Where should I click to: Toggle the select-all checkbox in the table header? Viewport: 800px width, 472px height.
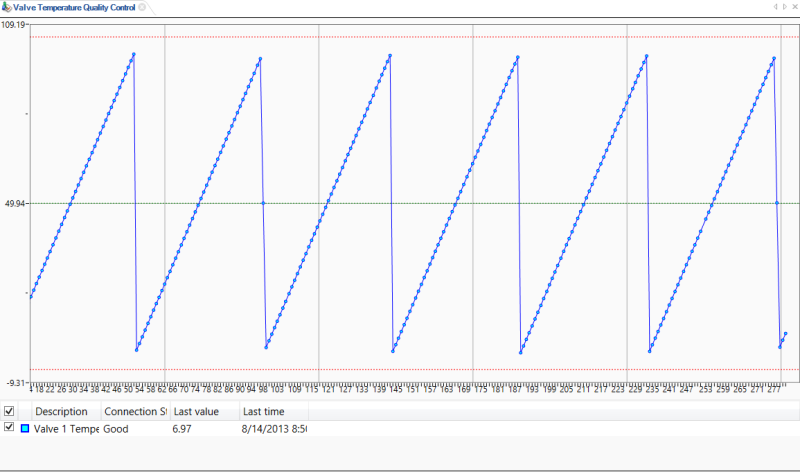tap(9, 411)
